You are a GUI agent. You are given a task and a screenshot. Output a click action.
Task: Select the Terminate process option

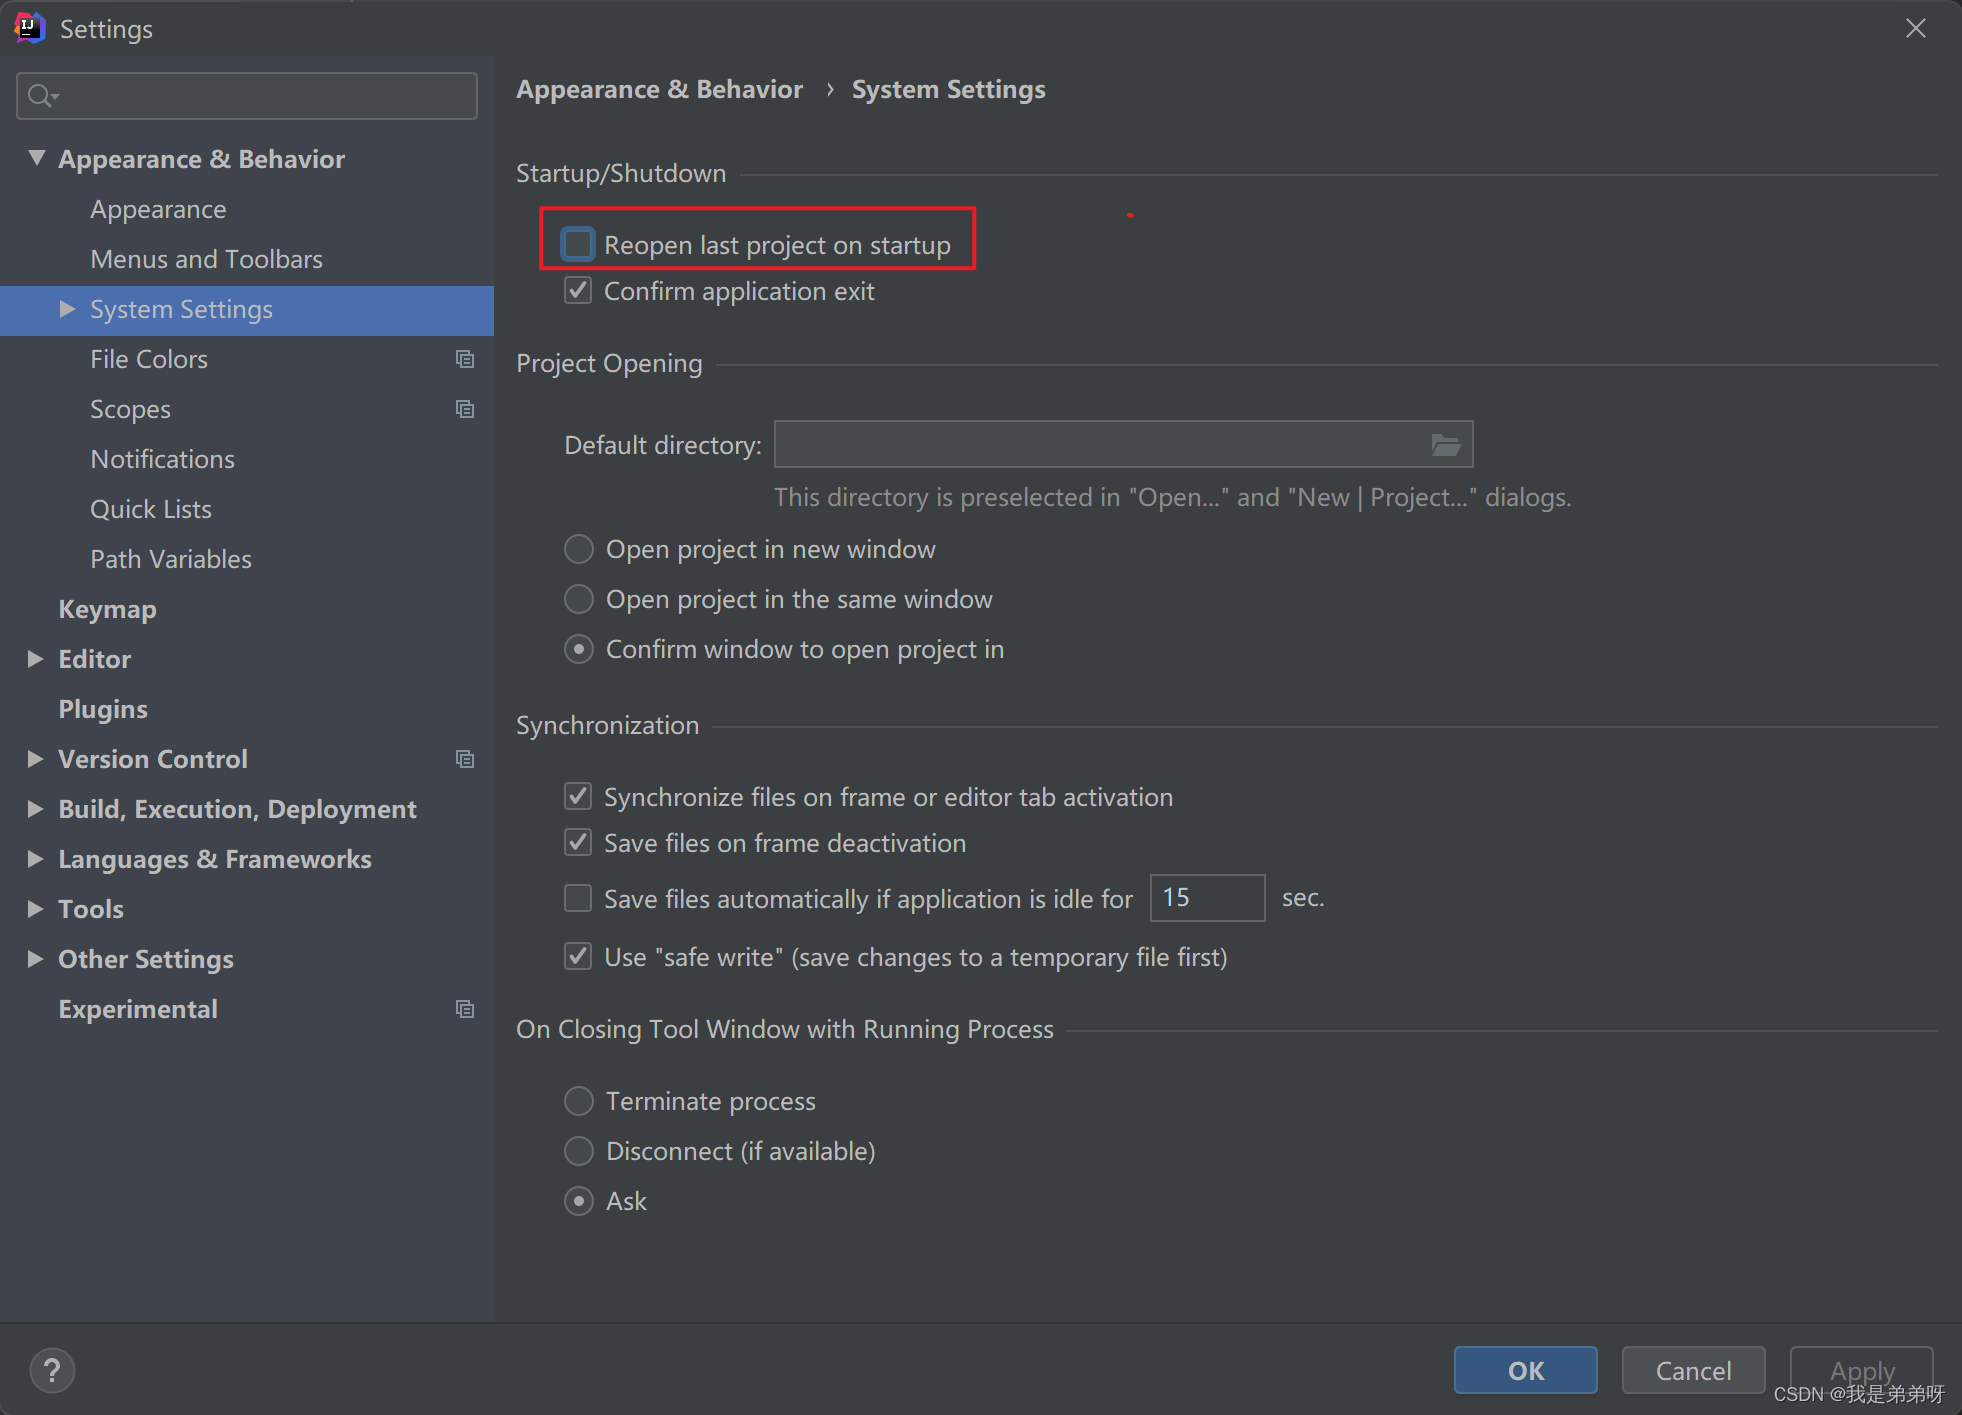579,1101
